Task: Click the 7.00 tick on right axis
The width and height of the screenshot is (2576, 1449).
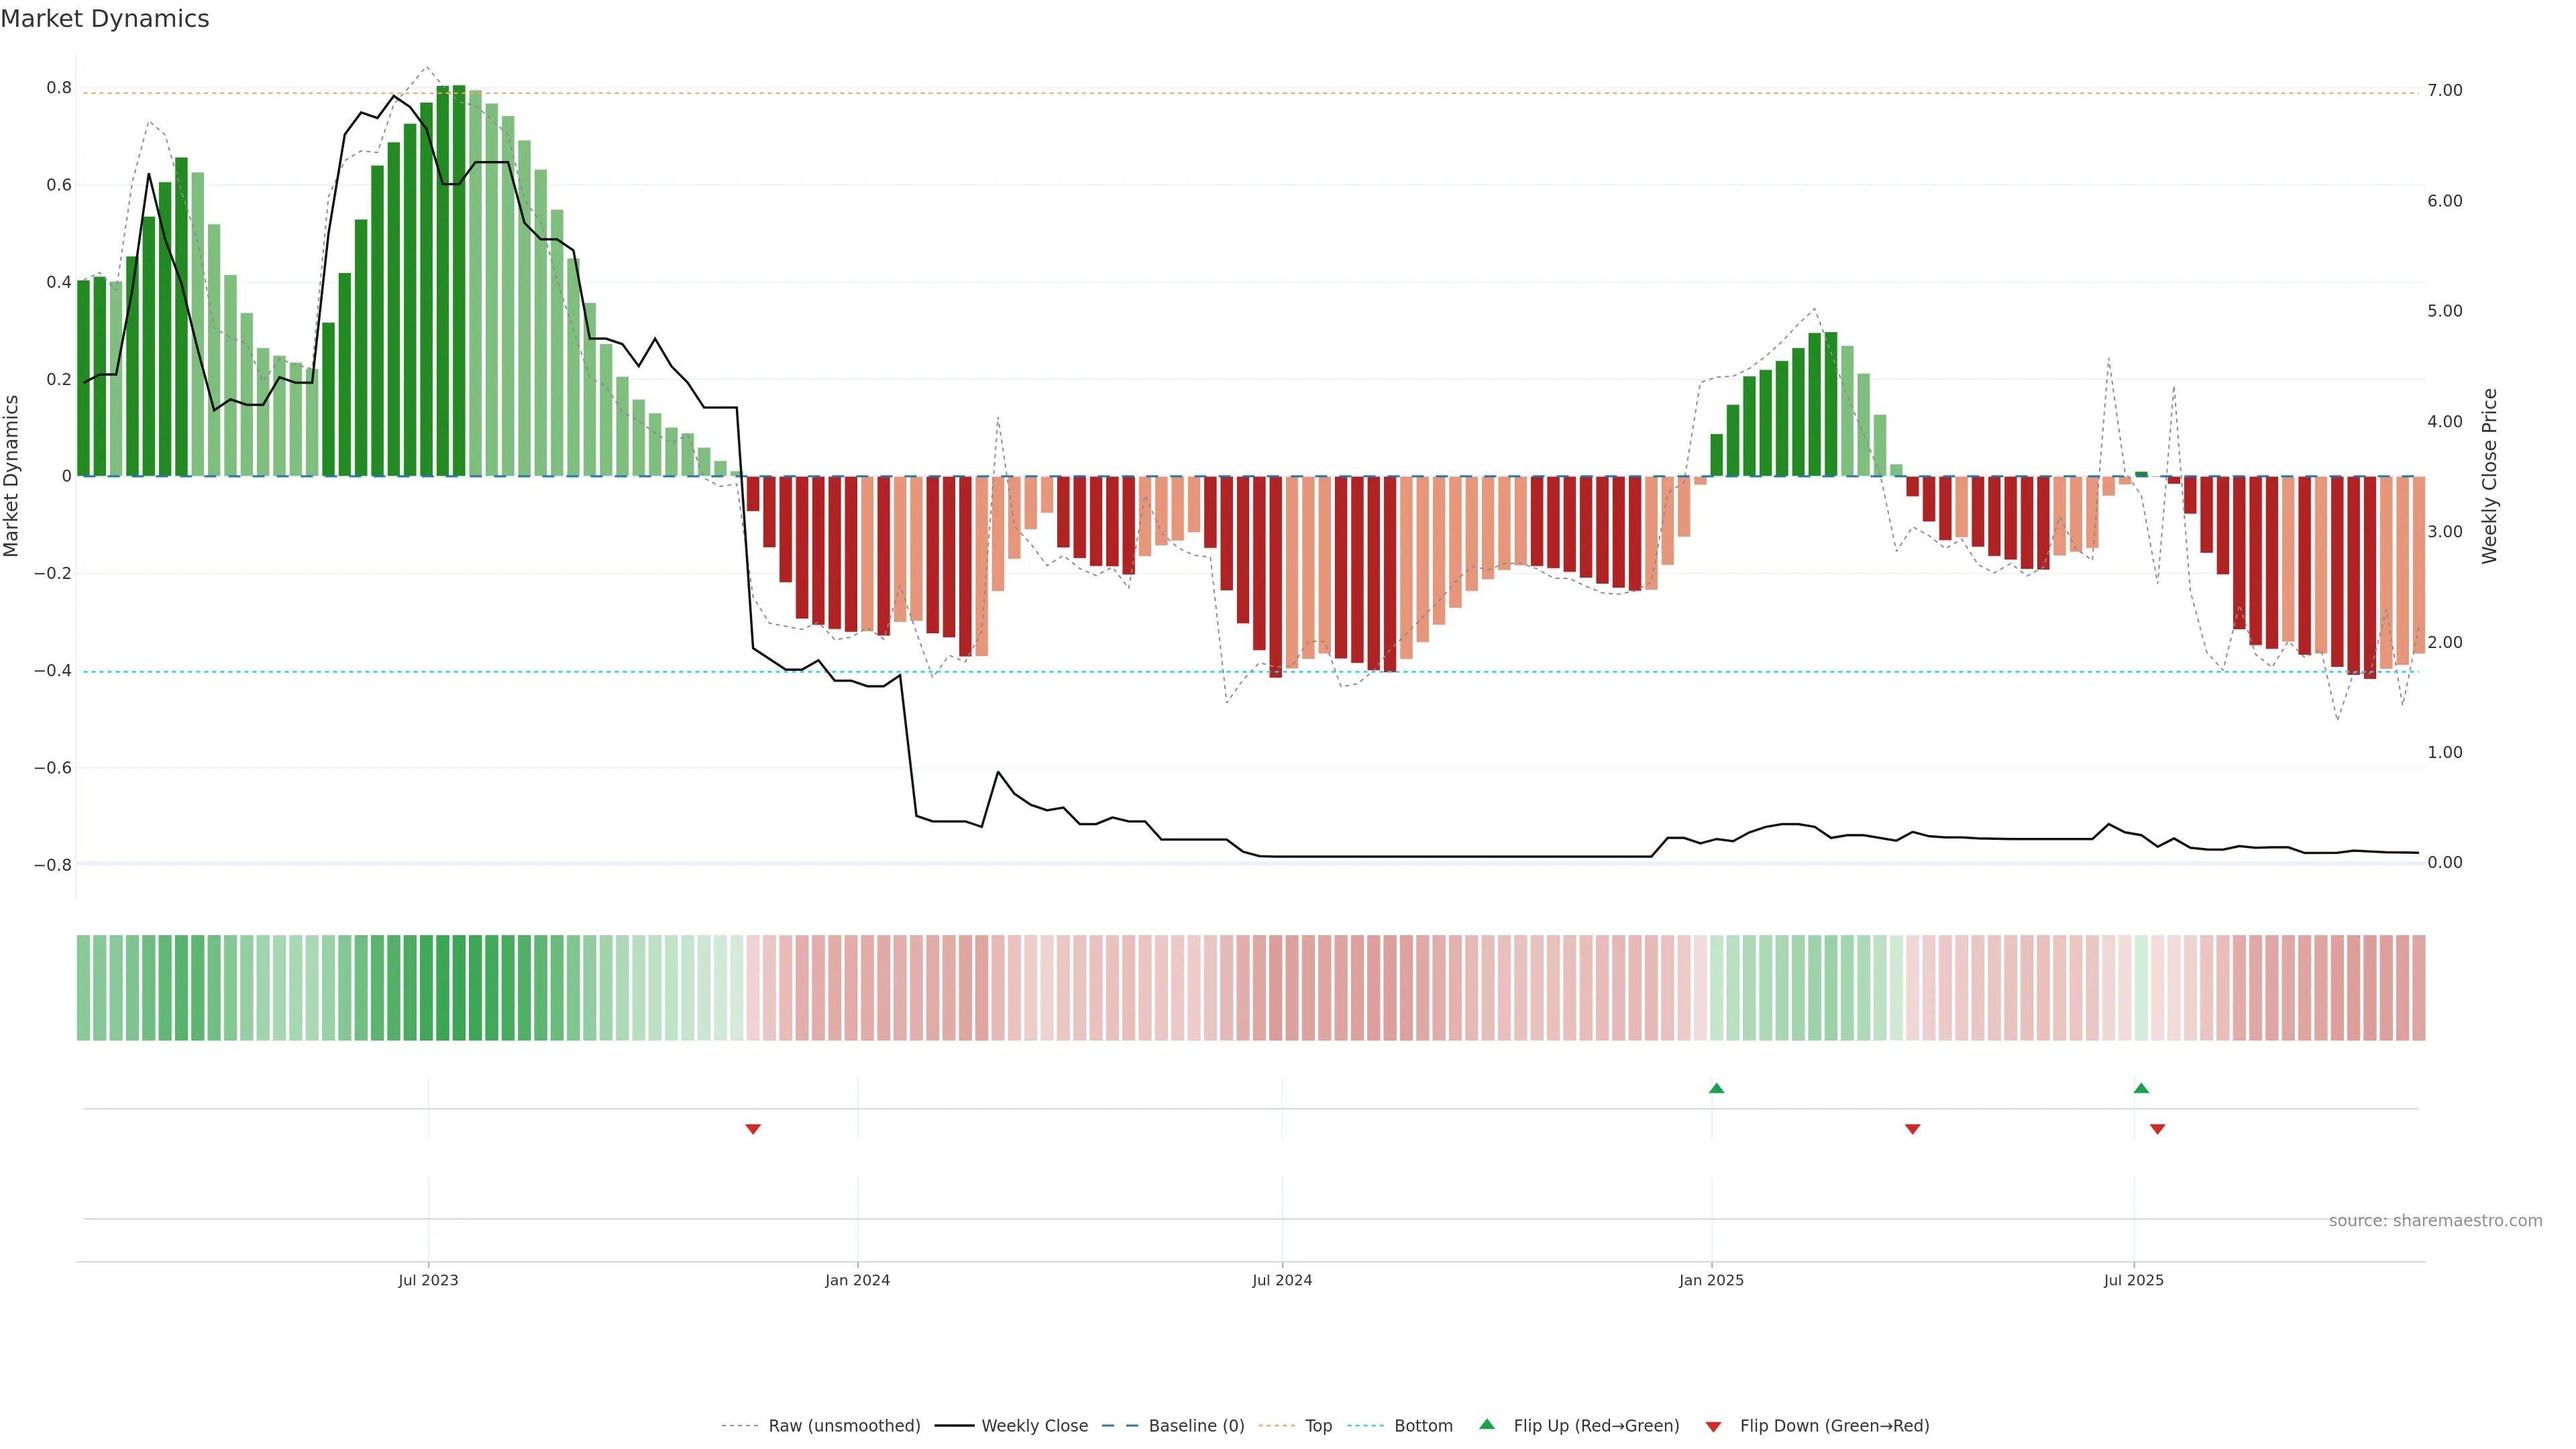Action: click(2444, 91)
